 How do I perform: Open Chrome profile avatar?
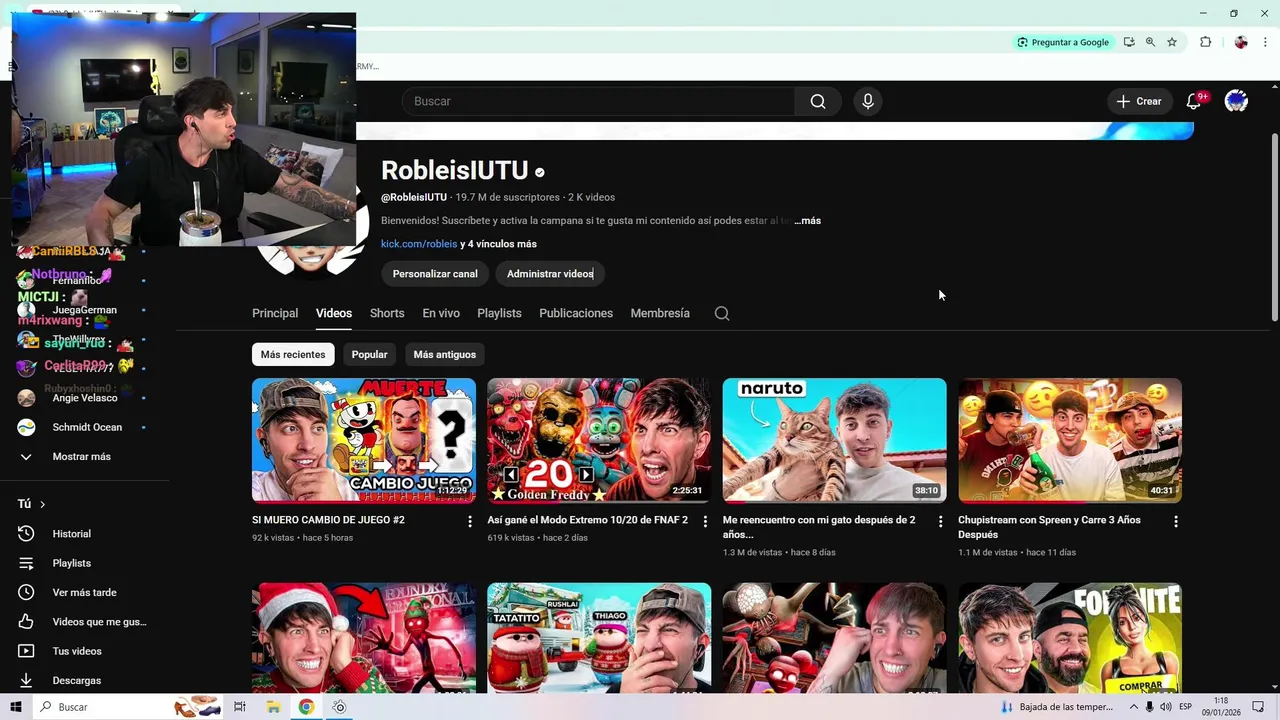pyautogui.click(x=1241, y=42)
